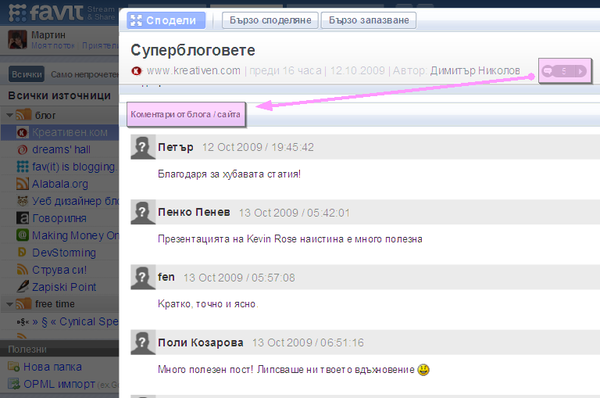
Task: Toggle the comments count pill with 5
Action: [x=564, y=71]
